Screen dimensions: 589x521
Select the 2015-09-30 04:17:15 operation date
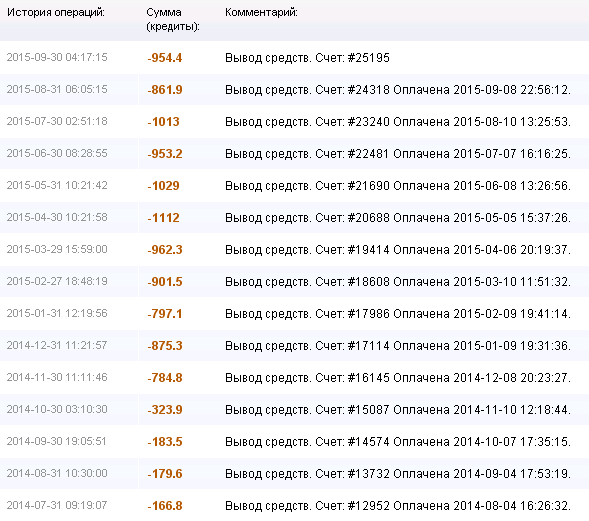click(x=57, y=57)
